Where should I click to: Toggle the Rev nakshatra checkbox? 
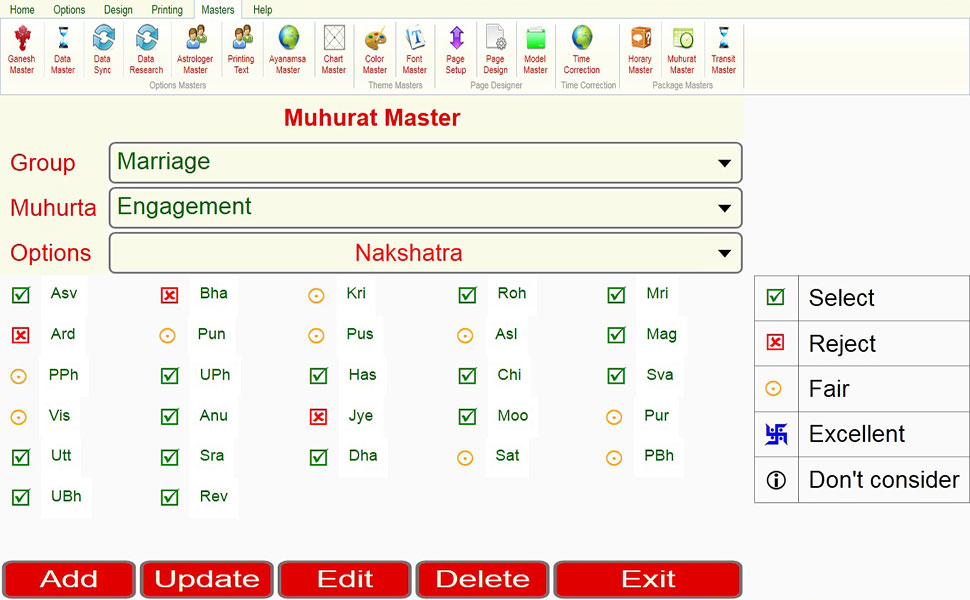coord(170,497)
